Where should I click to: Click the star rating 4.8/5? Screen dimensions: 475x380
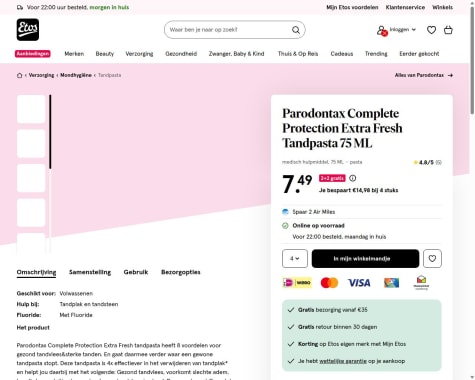click(x=427, y=162)
